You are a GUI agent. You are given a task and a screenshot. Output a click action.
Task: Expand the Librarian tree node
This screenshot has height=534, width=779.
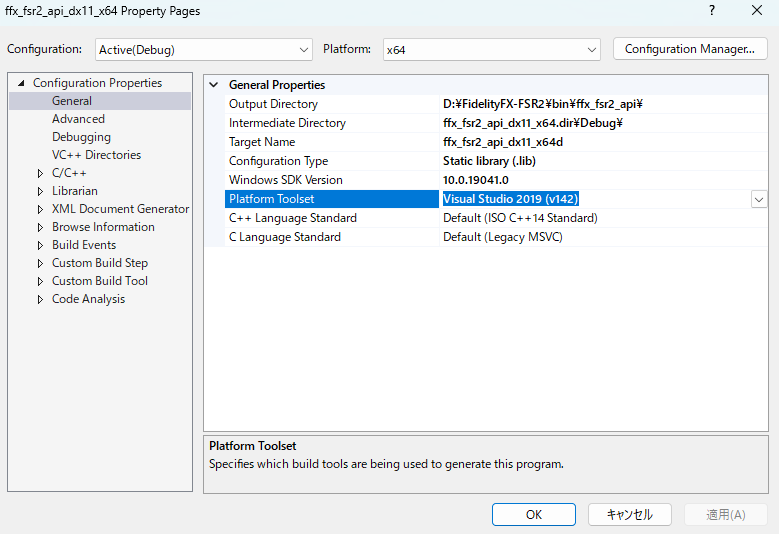coord(40,191)
